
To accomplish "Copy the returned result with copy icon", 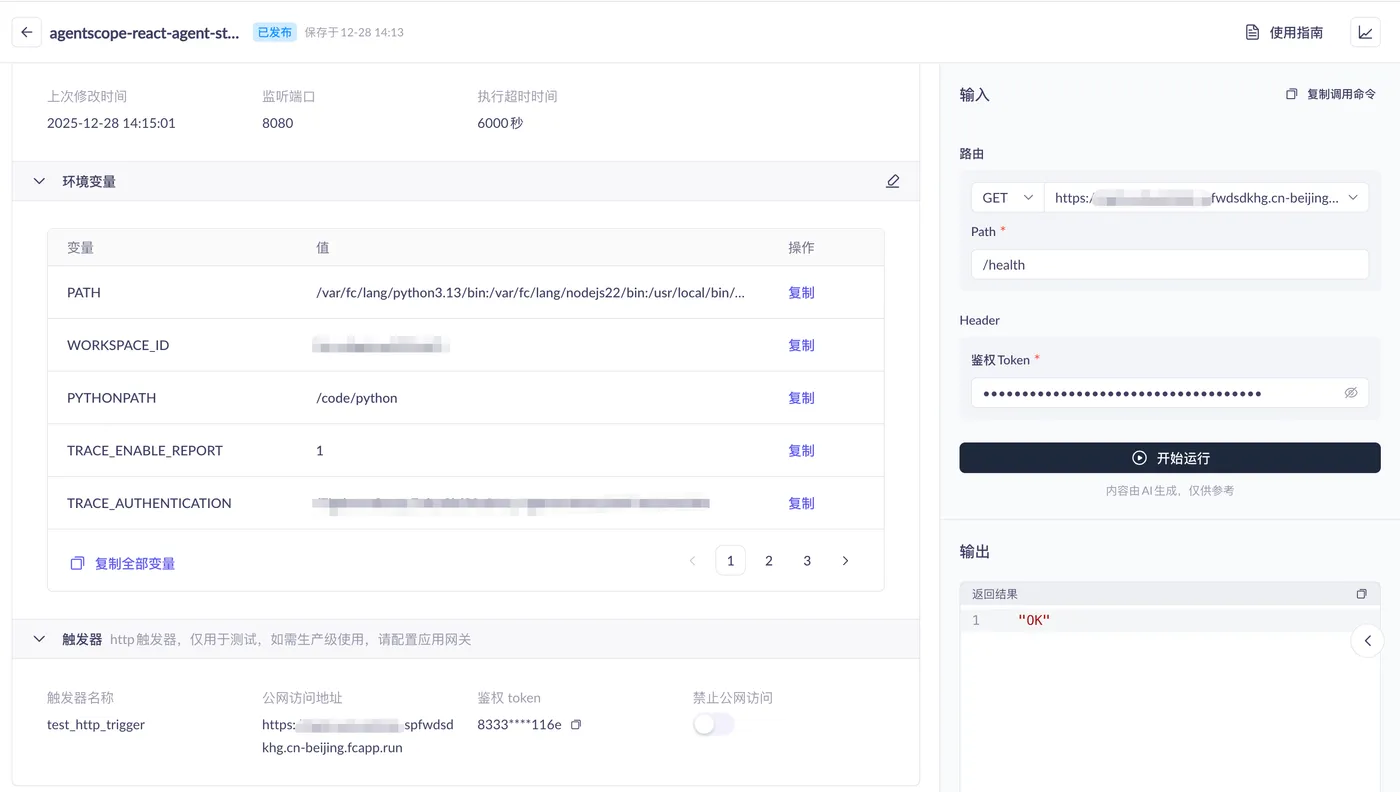I will tap(1361, 594).
